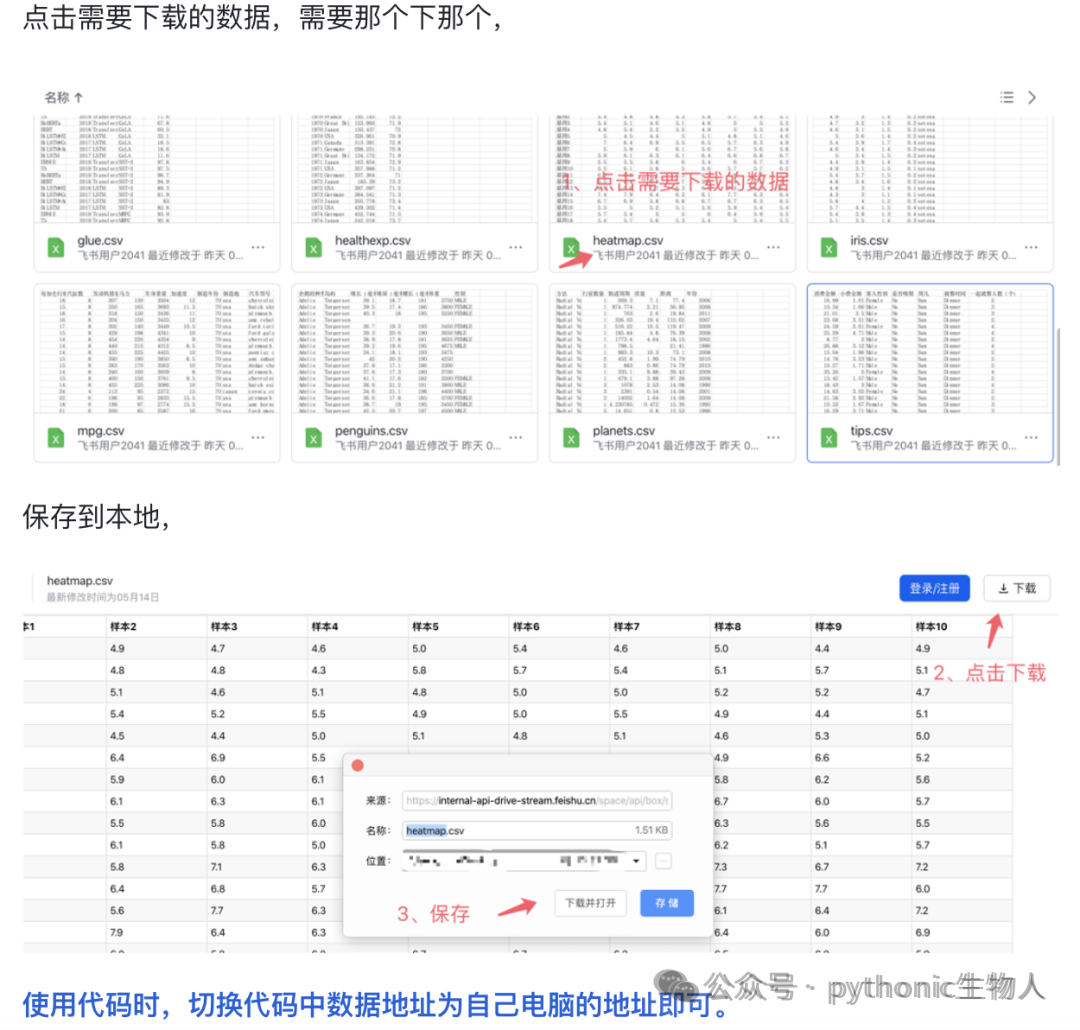Viewport: 1080px width, 1030px height.
Task: Open the mpg.csv preview thumbnail
Action: pos(157,349)
